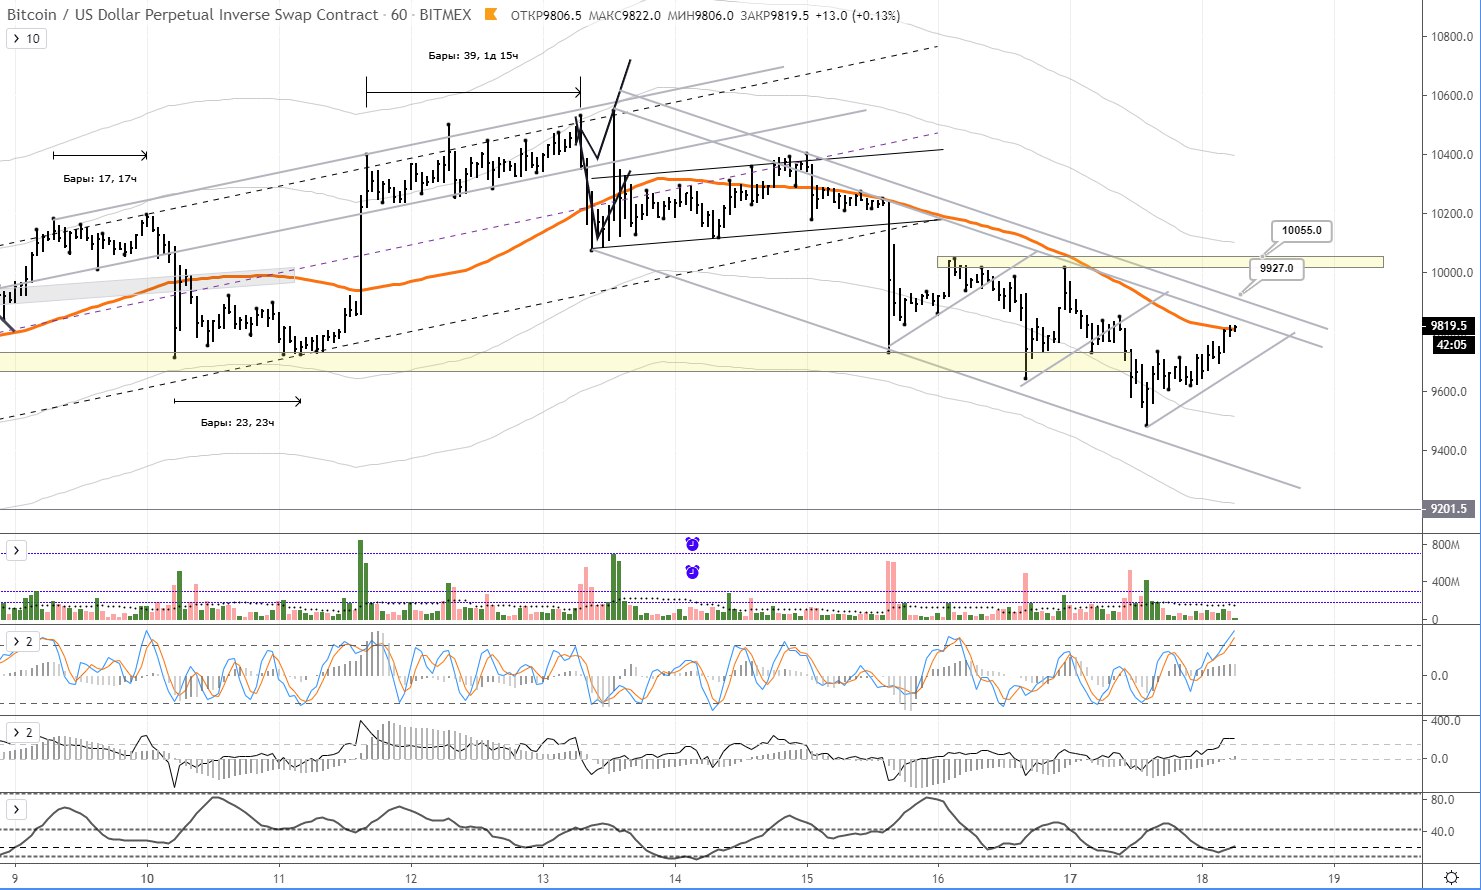Click the 60 interval in the chart title
This screenshot has height=890, width=1481.
398,15
